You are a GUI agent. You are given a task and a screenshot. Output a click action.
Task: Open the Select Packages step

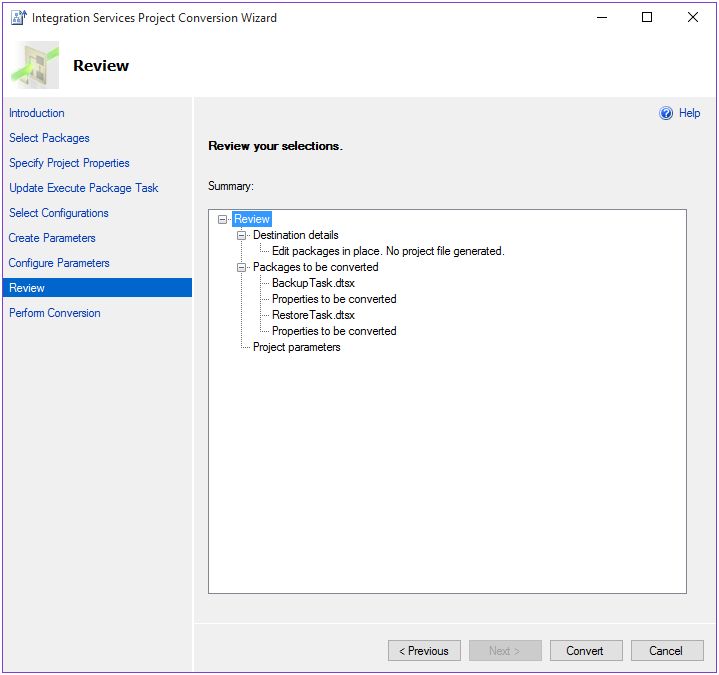click(x=49, y=138)
